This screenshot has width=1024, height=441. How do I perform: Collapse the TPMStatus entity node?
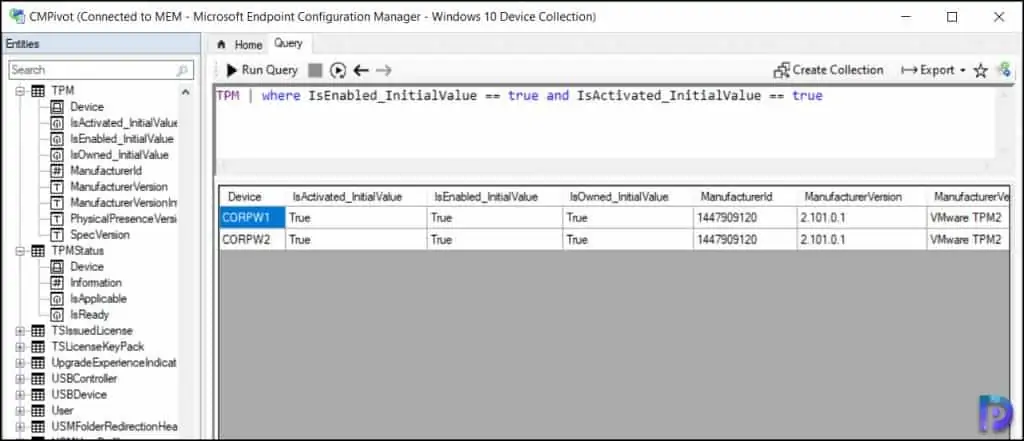pos(20,251)
